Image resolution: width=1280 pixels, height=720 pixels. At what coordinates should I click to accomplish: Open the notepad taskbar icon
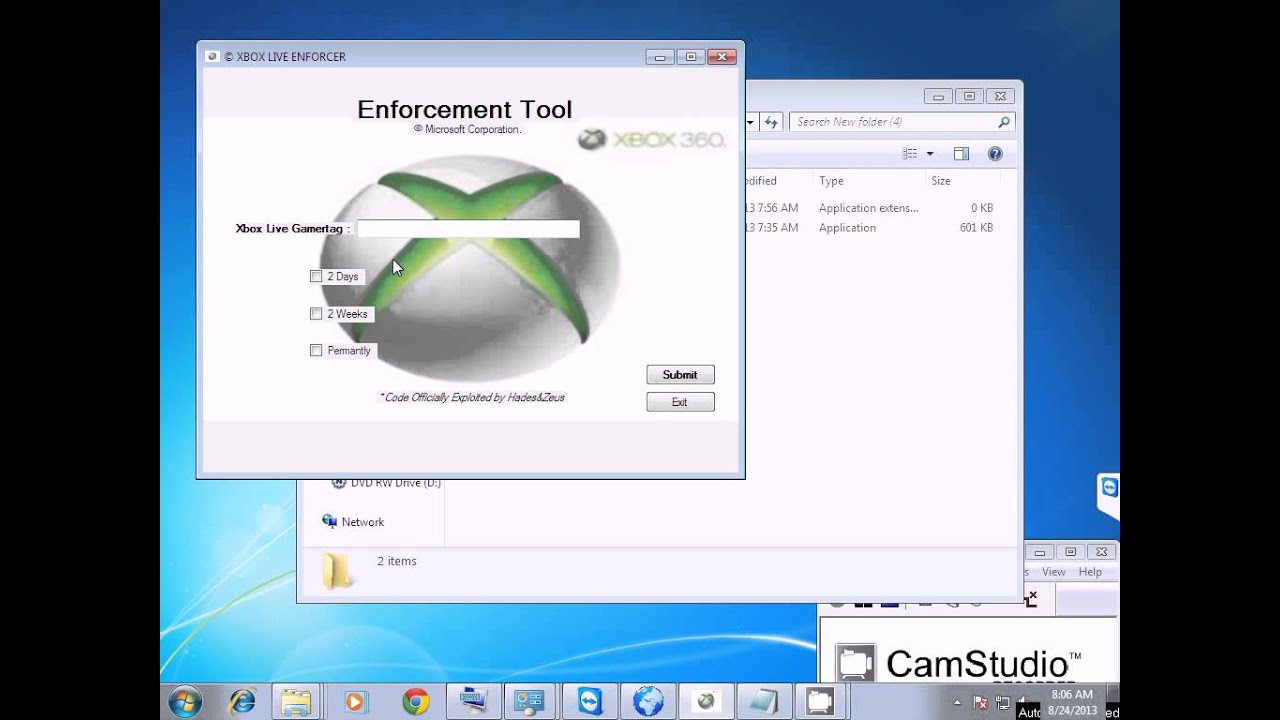click(762, 702)
